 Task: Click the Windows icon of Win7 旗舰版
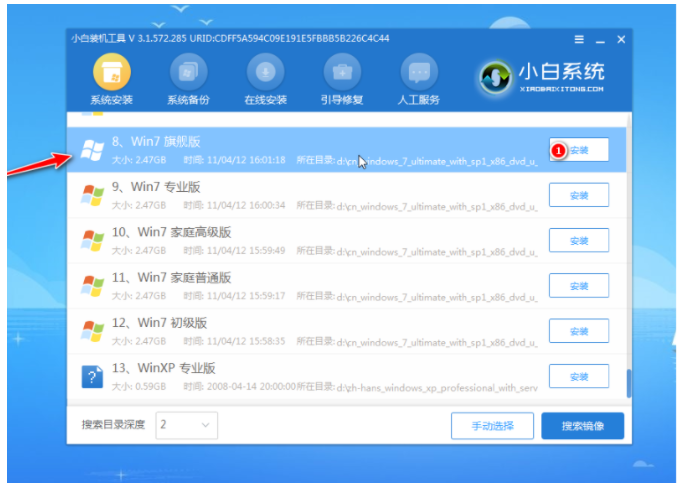point(92,151)
